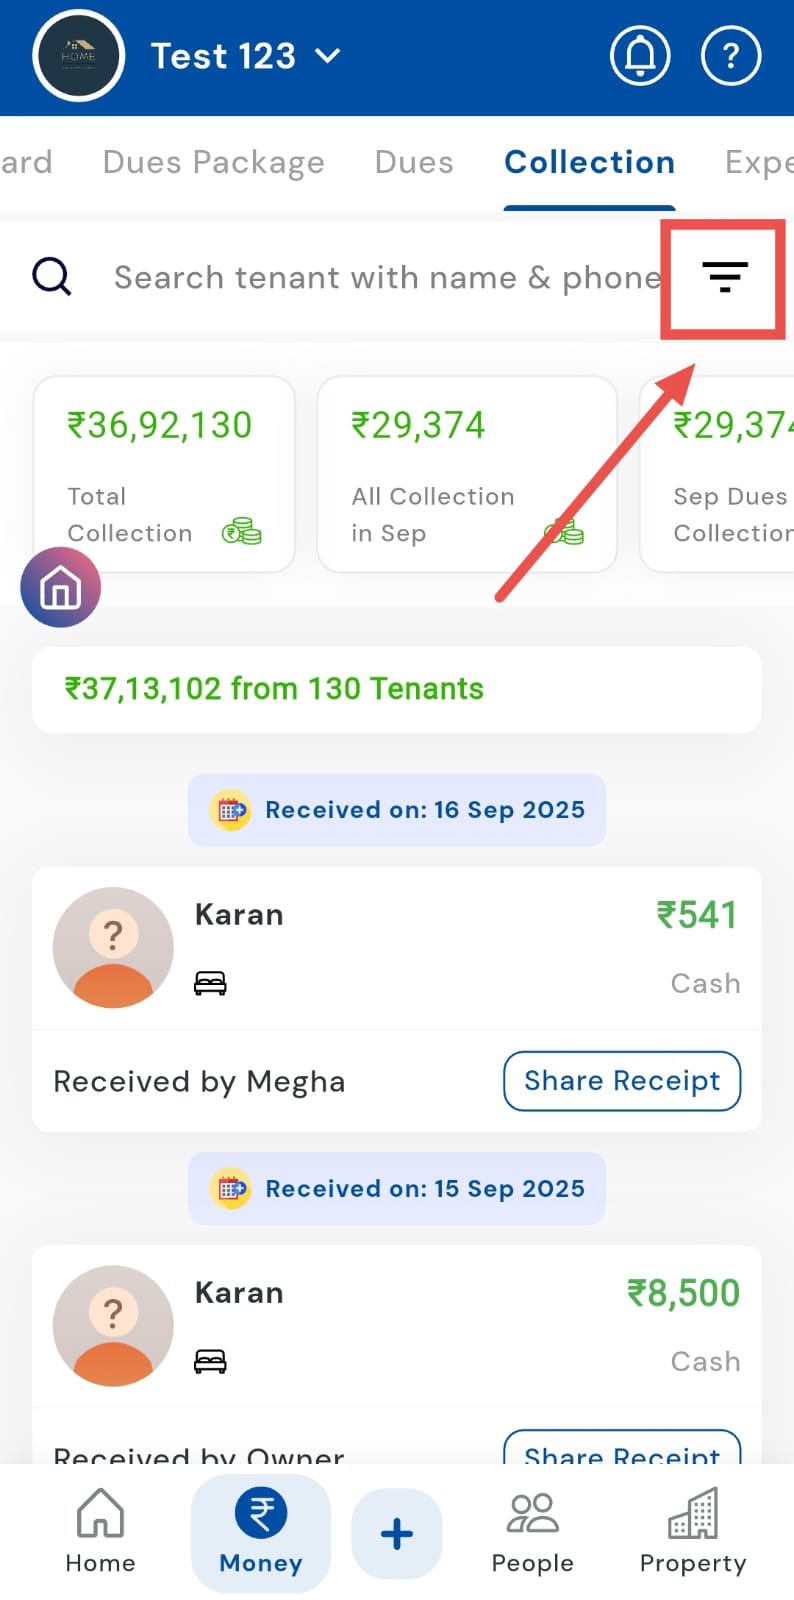Tap the help question mark icon
This screenshot has width=794, height=1600.
(x=731, y=56)
